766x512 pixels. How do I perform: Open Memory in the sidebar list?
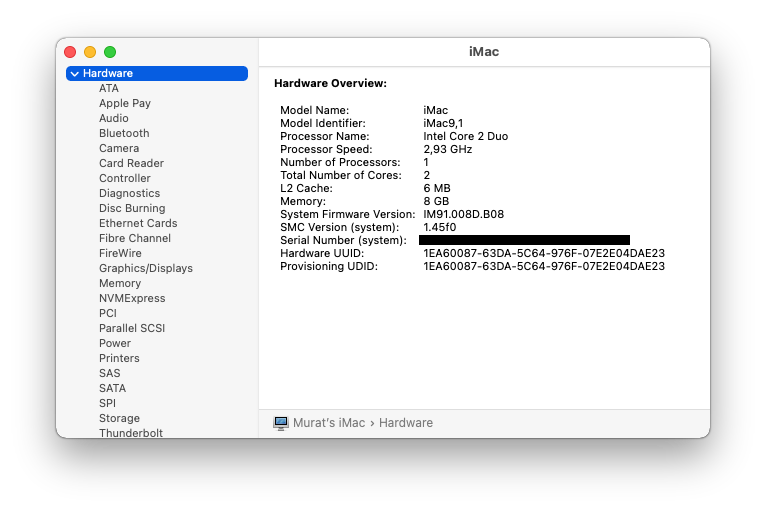(120, 283)
